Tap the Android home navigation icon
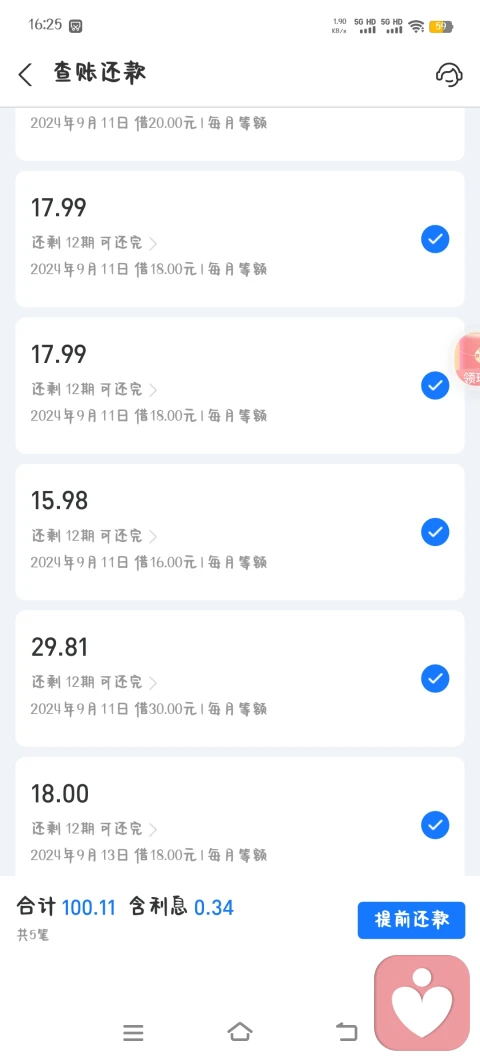480x1061 pixels. tap(240, 1031)
